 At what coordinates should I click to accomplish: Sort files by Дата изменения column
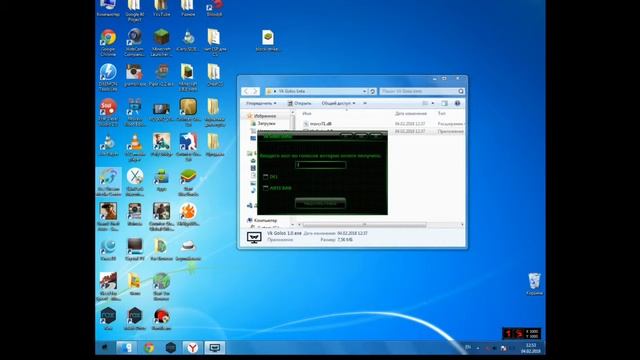point(411,113)
